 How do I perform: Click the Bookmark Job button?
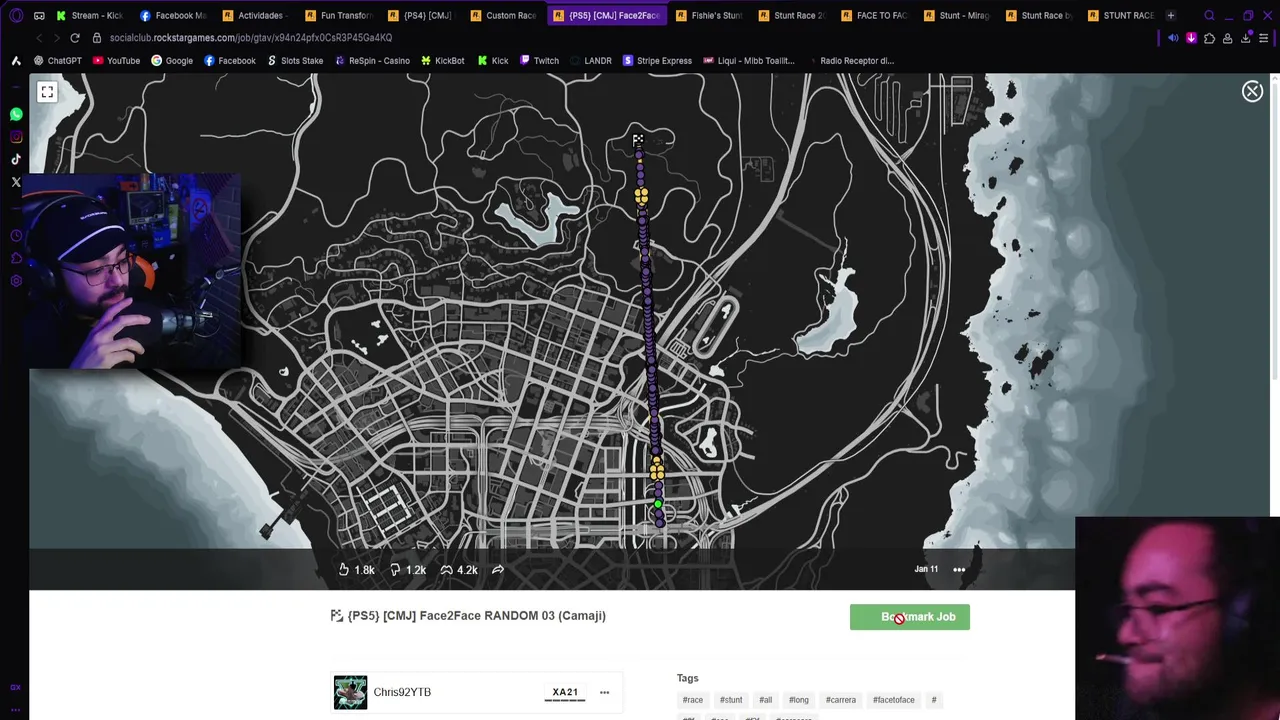pyautogui.click(x=910, y=617)
